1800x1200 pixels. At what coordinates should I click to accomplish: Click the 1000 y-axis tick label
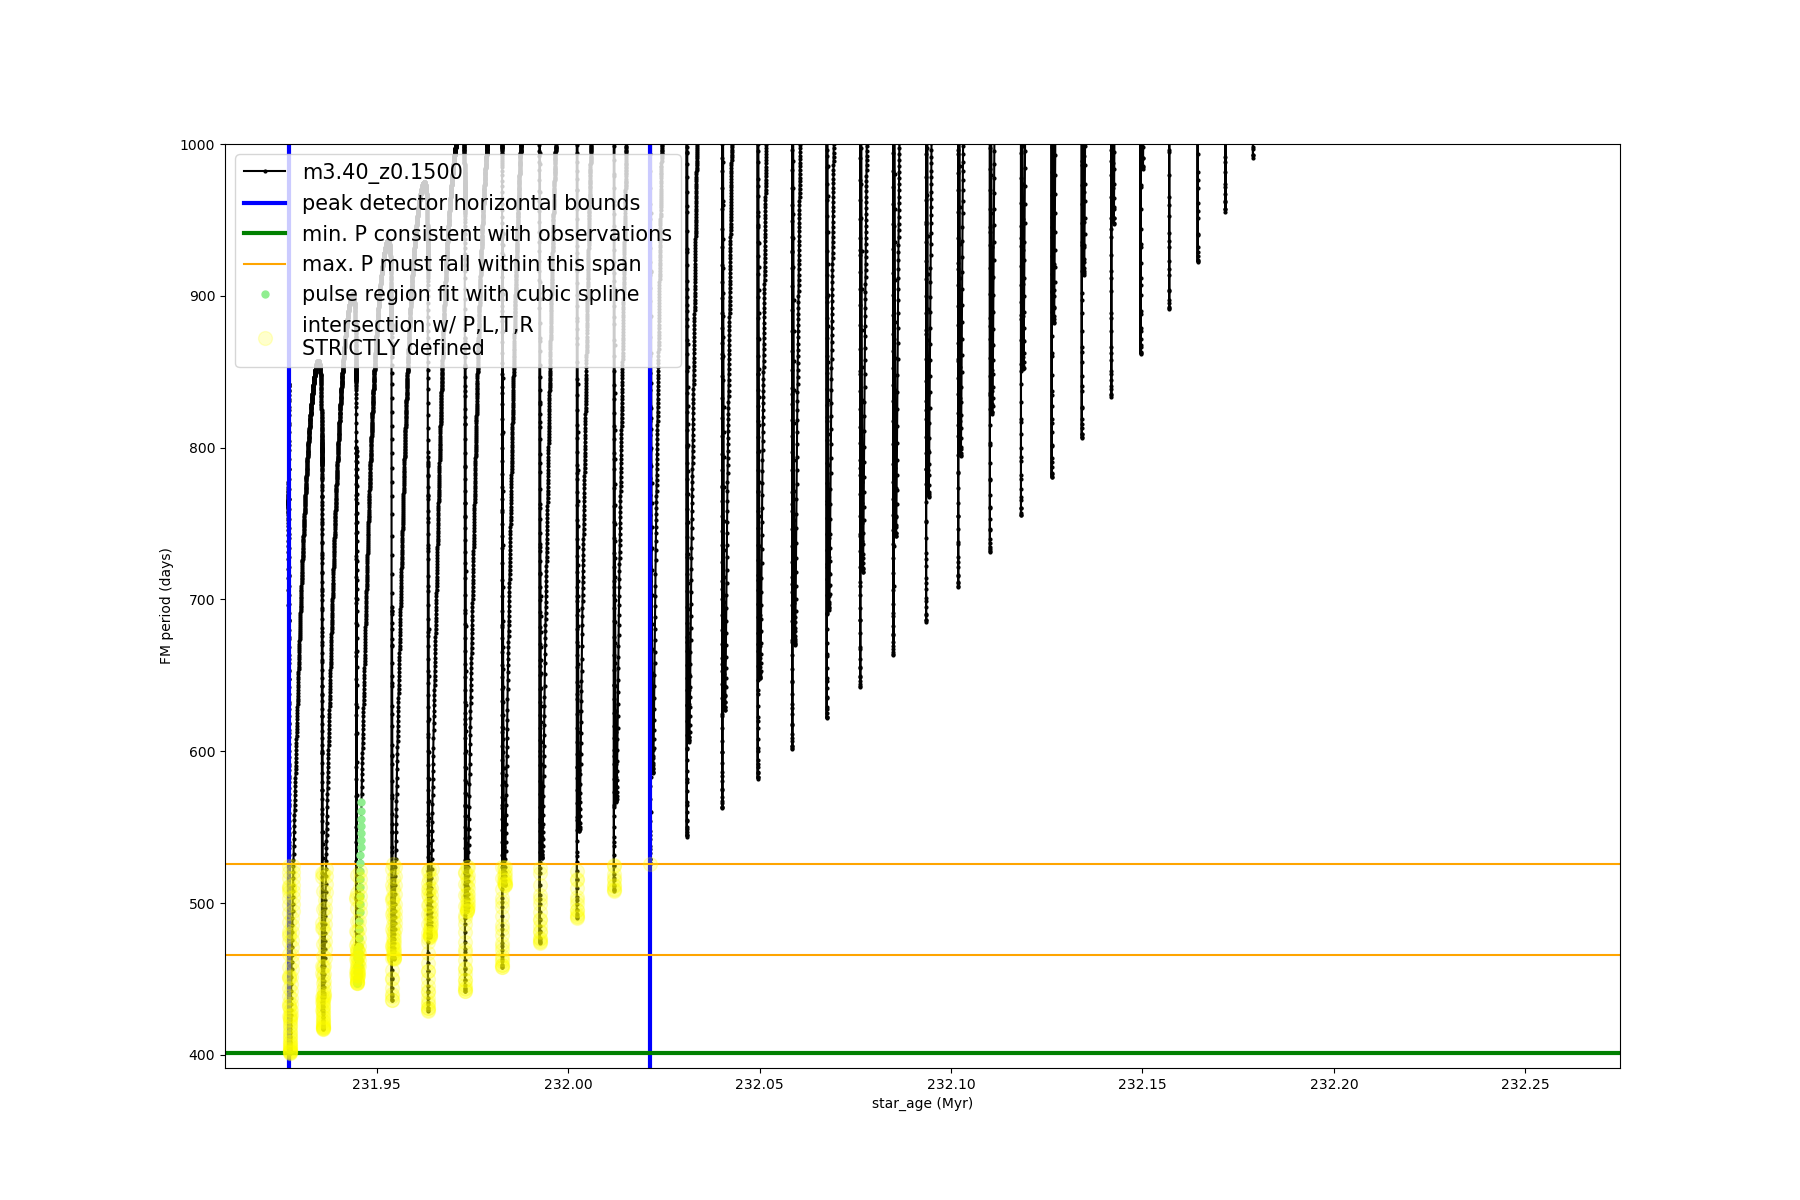tap(197, 145)
